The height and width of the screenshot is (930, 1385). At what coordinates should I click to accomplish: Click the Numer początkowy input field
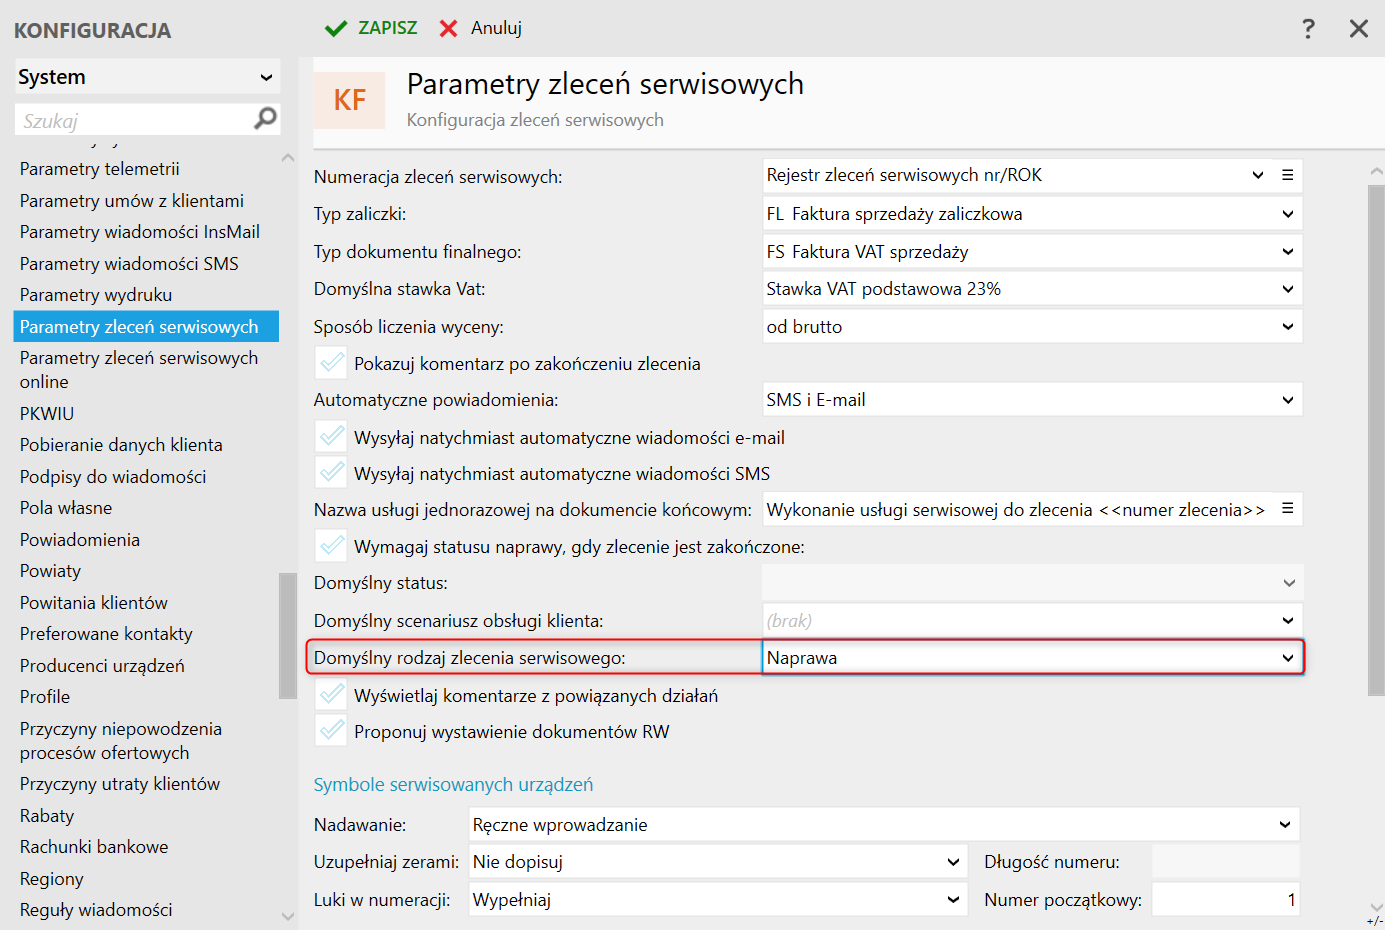point(1225,900)
